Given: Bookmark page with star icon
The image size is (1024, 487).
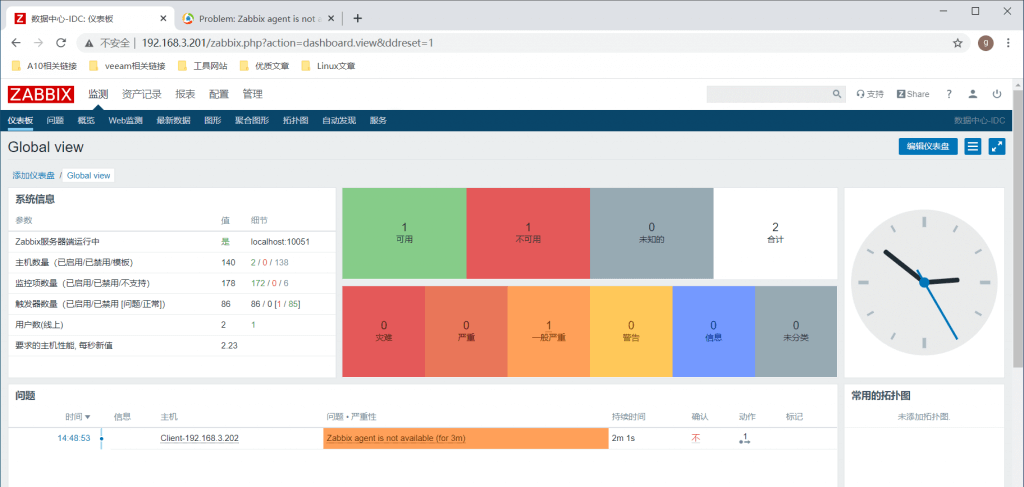Looking at the screenshot, I should point(957,43).
